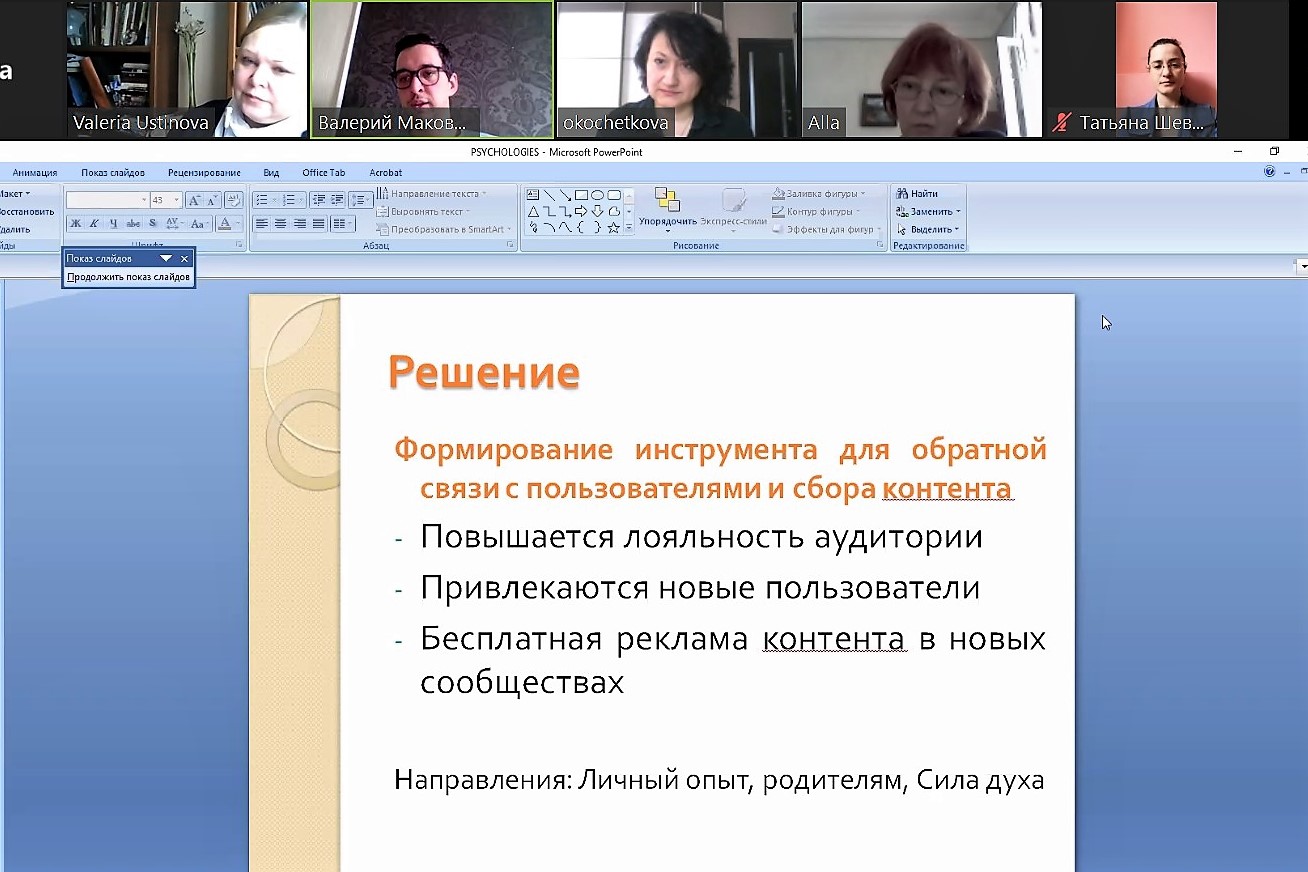Click the Найти binoculars button

pos(917,194)
